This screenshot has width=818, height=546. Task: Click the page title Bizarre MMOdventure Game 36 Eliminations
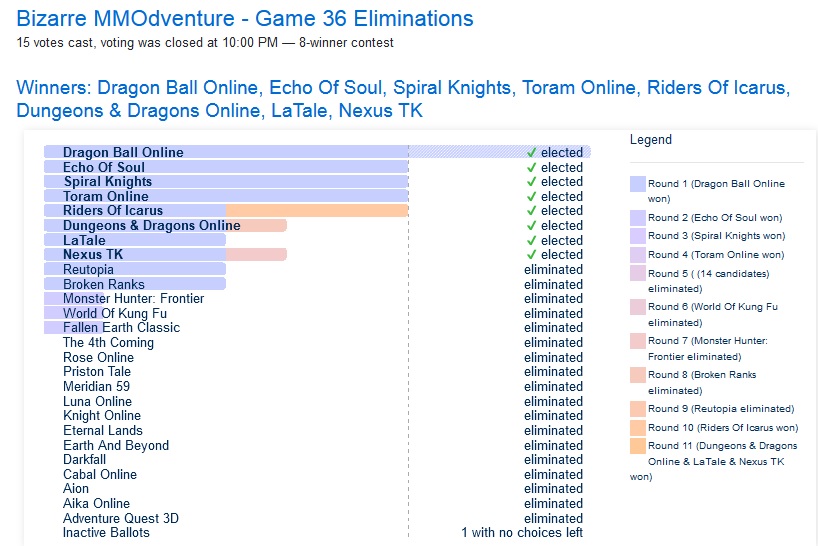click(x=245, y=19)
